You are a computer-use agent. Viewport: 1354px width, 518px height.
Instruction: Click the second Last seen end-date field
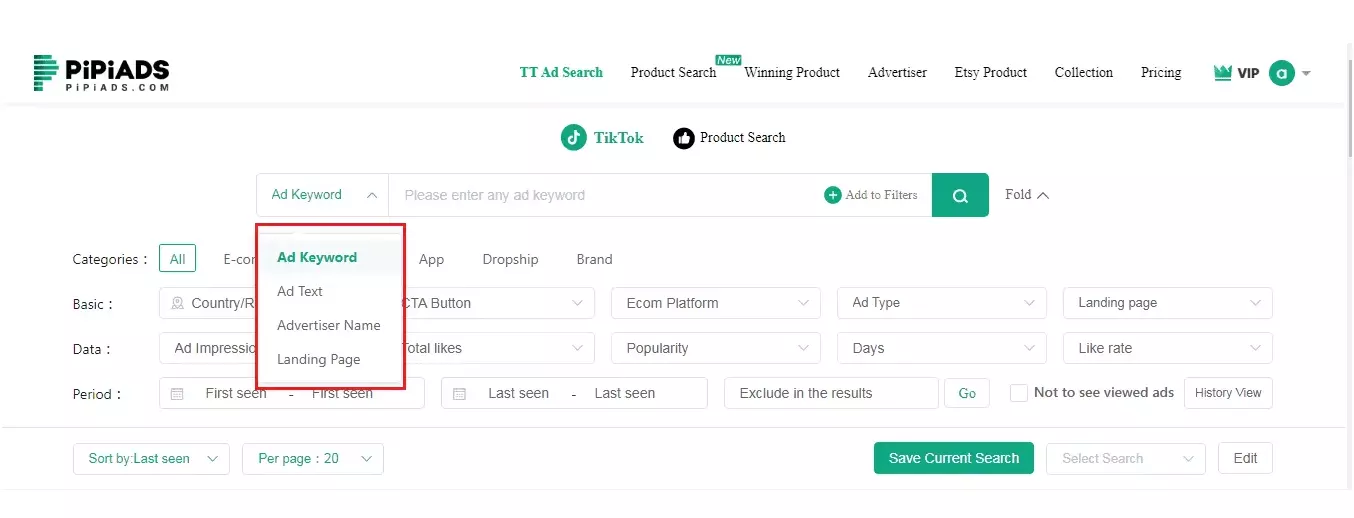coord(625,394)
